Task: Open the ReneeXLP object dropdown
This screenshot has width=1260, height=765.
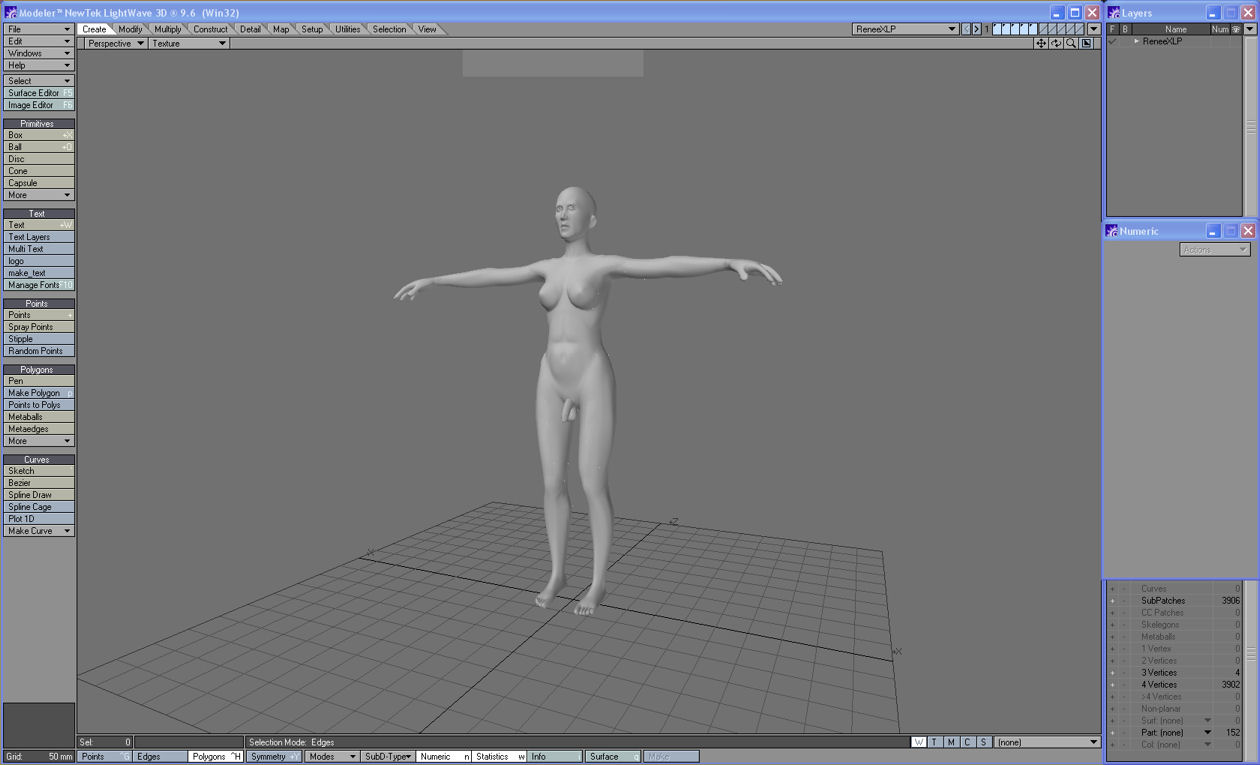Action: click(x=905, y=29)
